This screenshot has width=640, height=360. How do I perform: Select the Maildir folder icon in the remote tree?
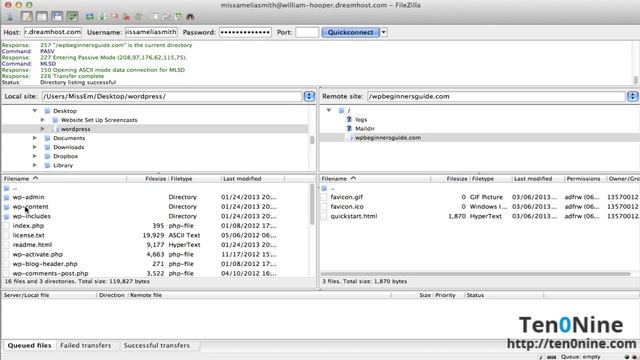coord(349,128)
